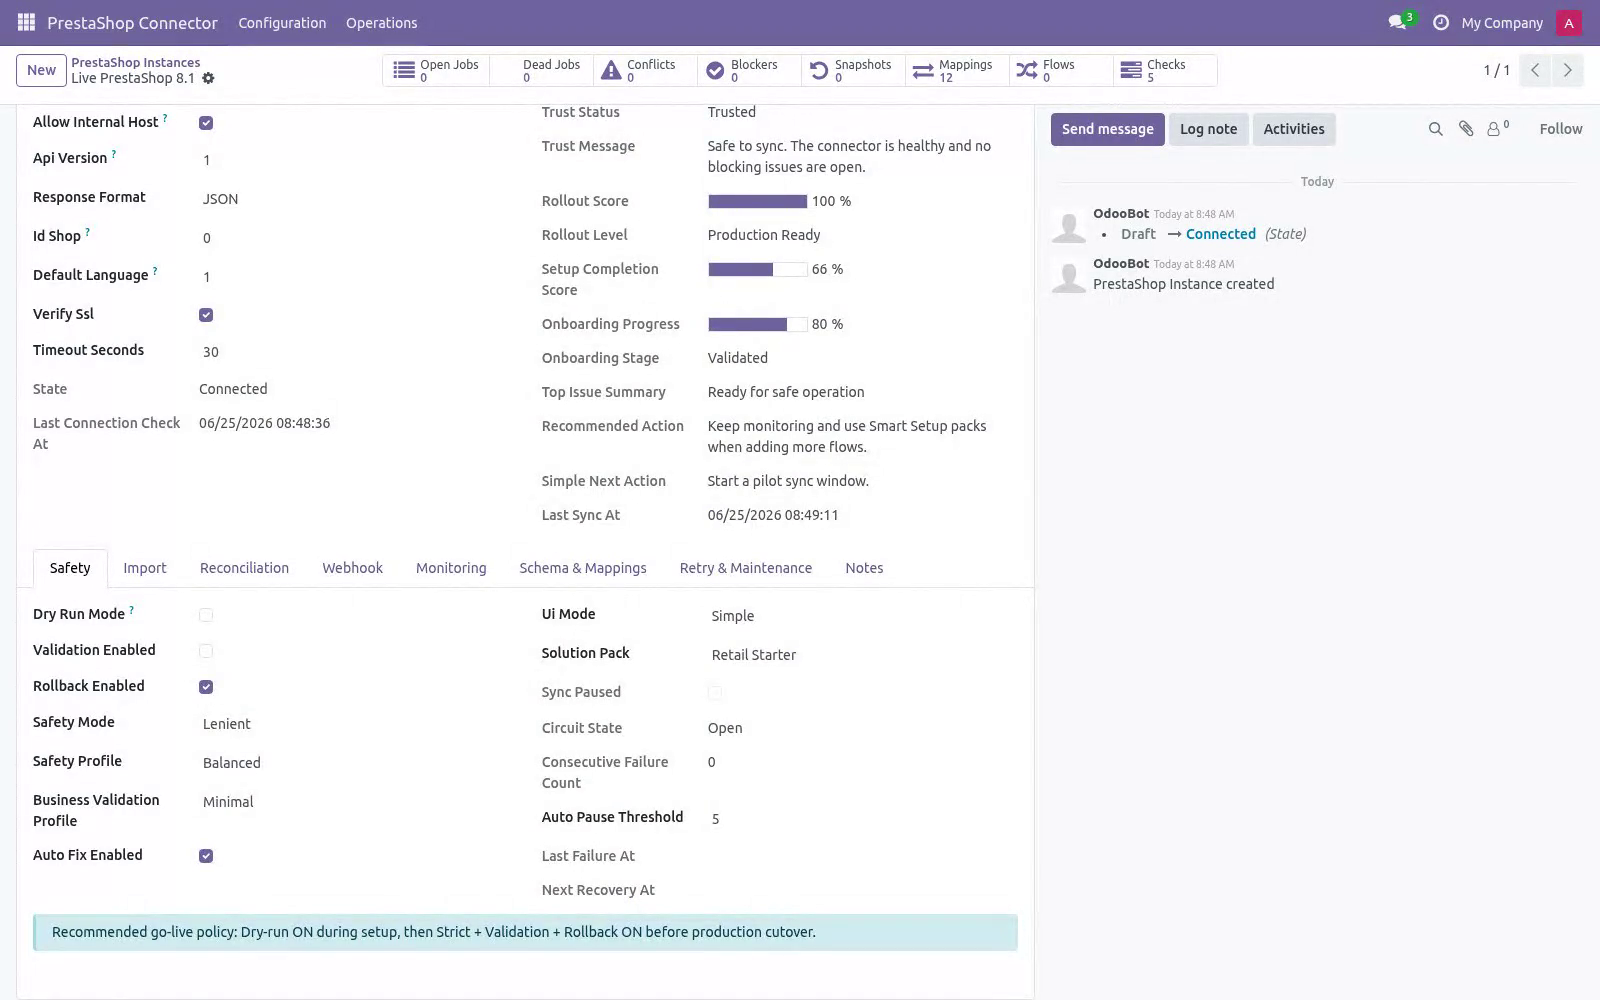Viewport: 1600px width, 1000px height.
Task: Toggle Auto Fix Enabled checkbox
Action: [x=206, y=856]
